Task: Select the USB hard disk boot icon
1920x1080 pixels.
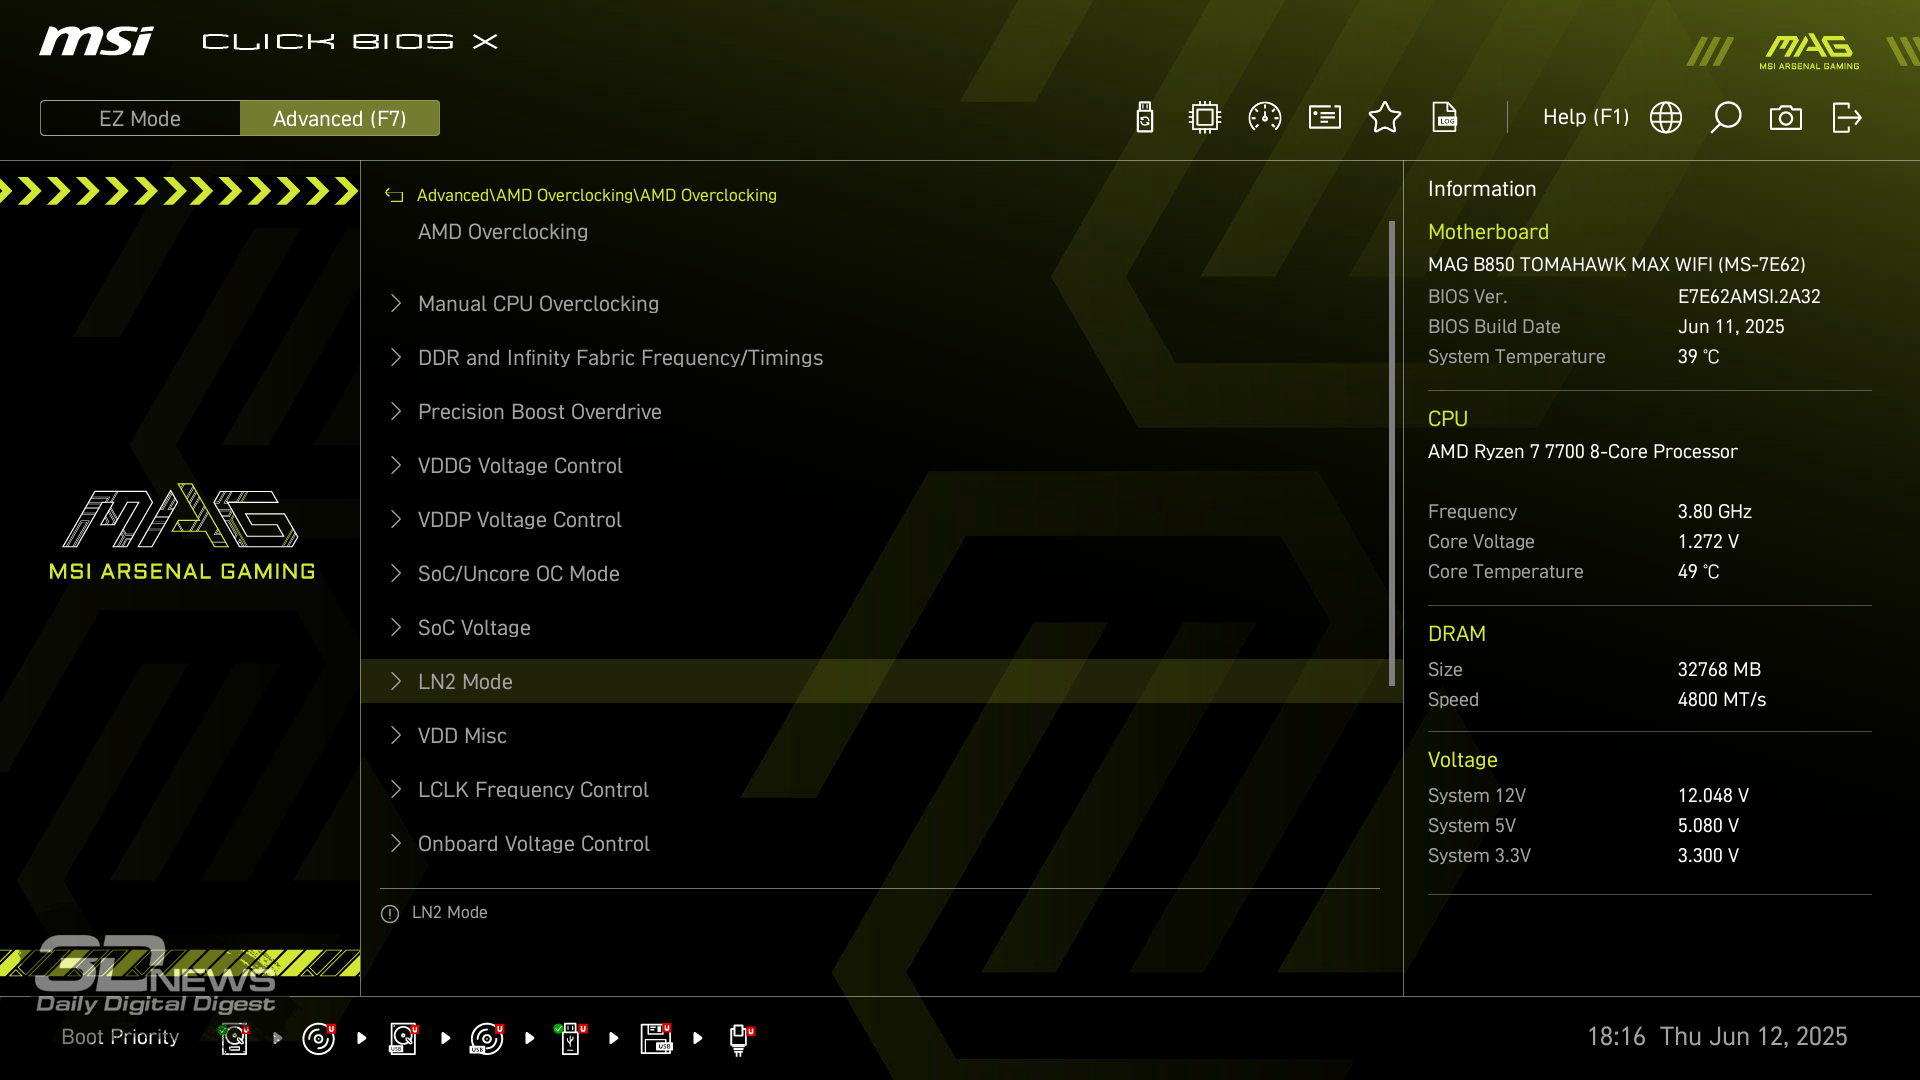Action: tap(403, 1039)
